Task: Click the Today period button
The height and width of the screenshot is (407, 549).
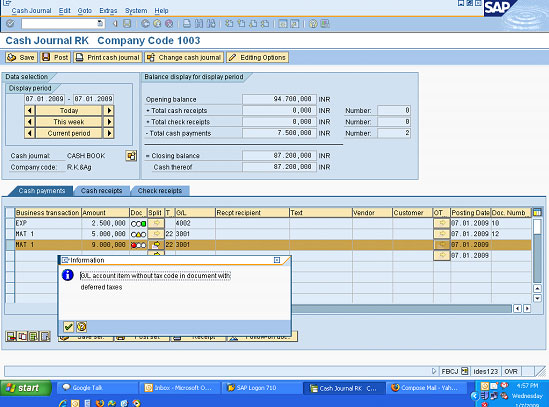Action: pyautogui.click(x=69, y=111)
